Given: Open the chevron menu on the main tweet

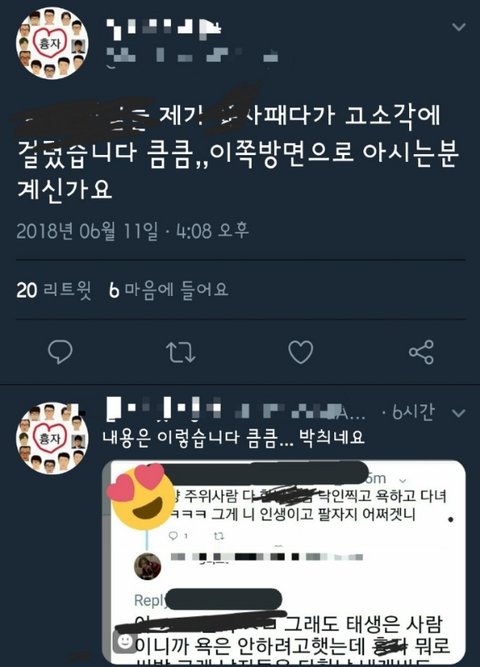Looking at the screenshot, I should 458,27.
